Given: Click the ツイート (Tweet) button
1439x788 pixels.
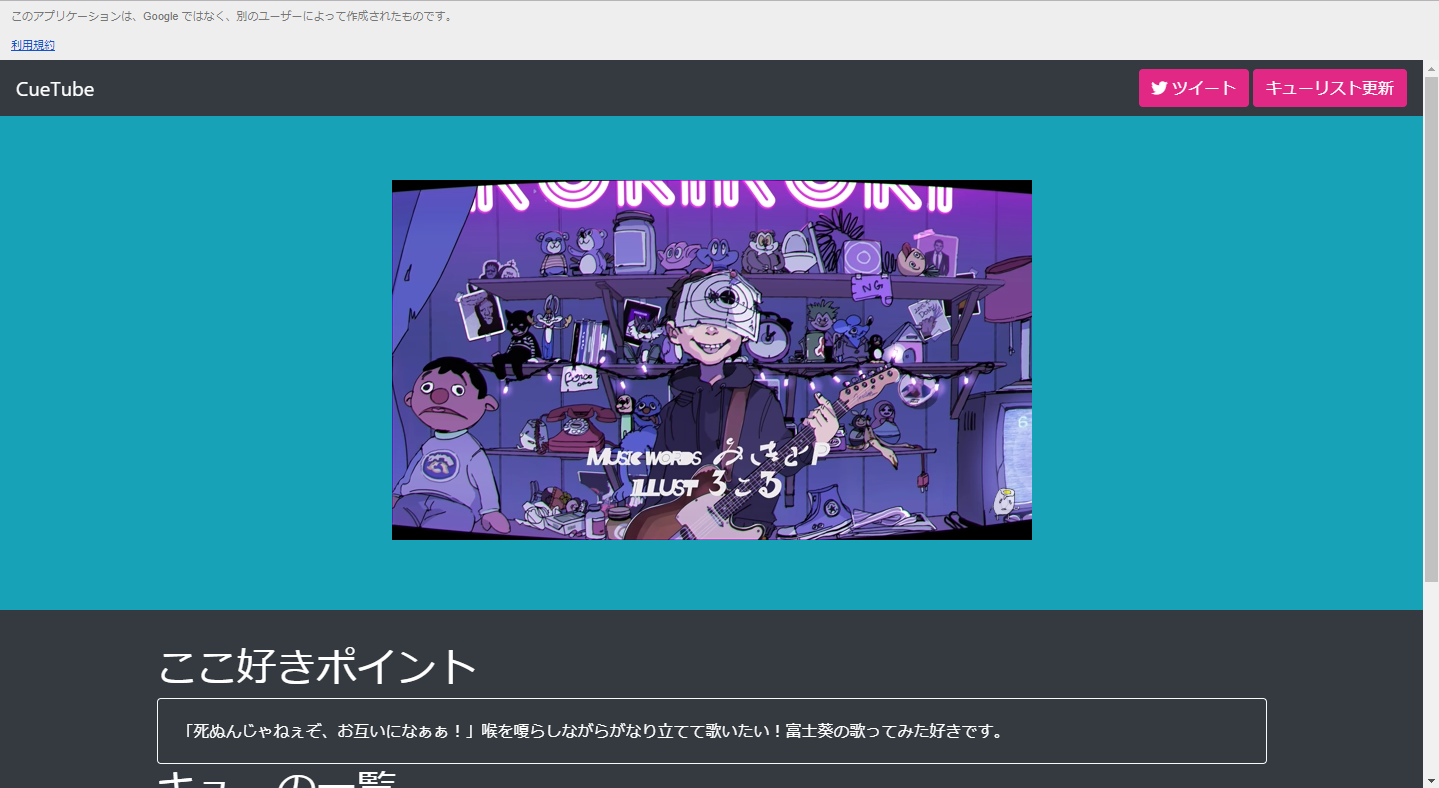Looking at the screenshot, I should 1193,88.
